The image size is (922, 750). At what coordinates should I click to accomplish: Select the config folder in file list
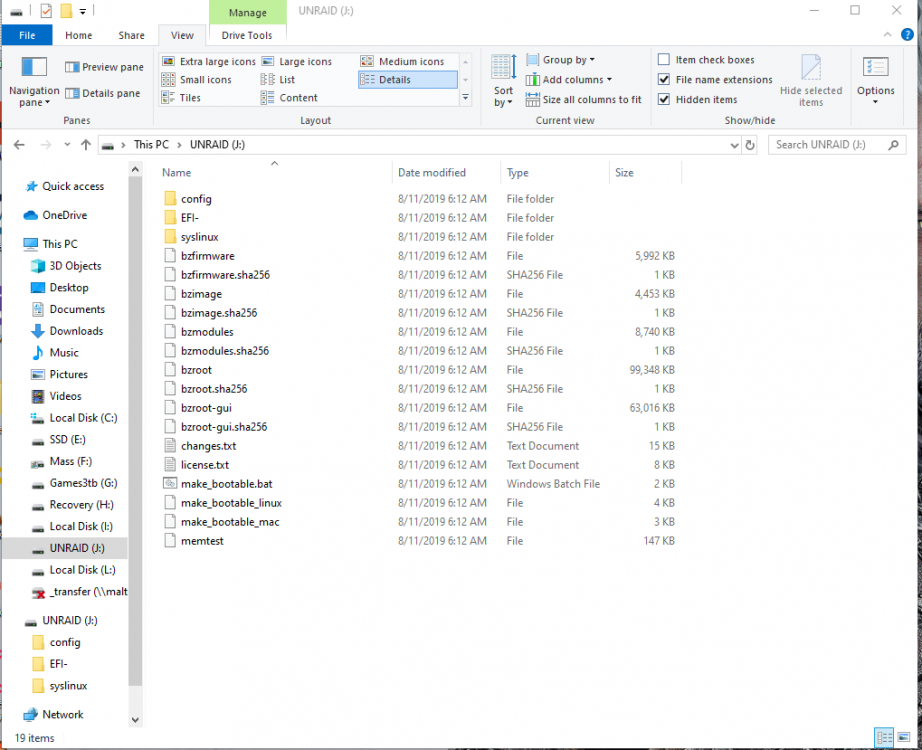tap(196, 199)
